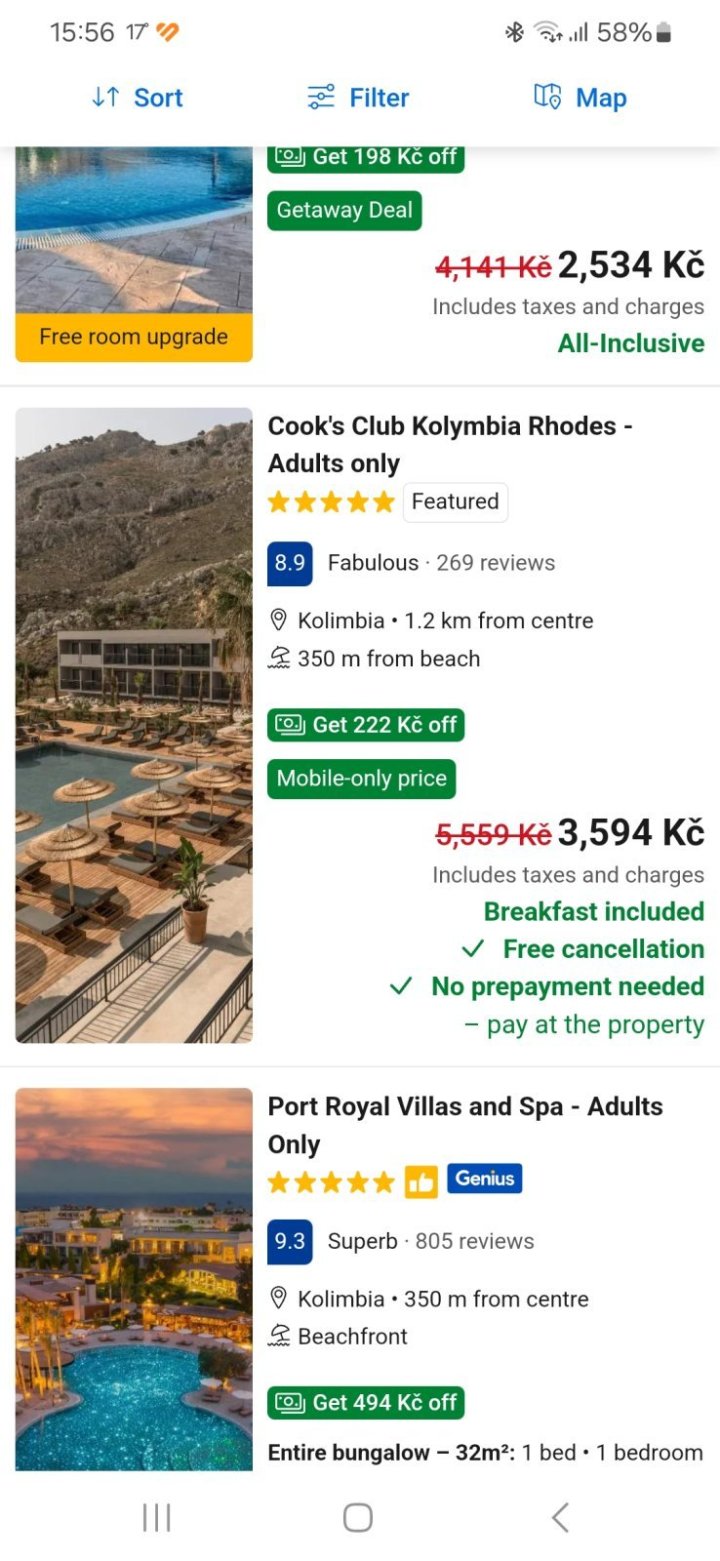This screenshot has width=720, height=1561.
Task: Tap the Sort arrows icon
Action: 106,97
